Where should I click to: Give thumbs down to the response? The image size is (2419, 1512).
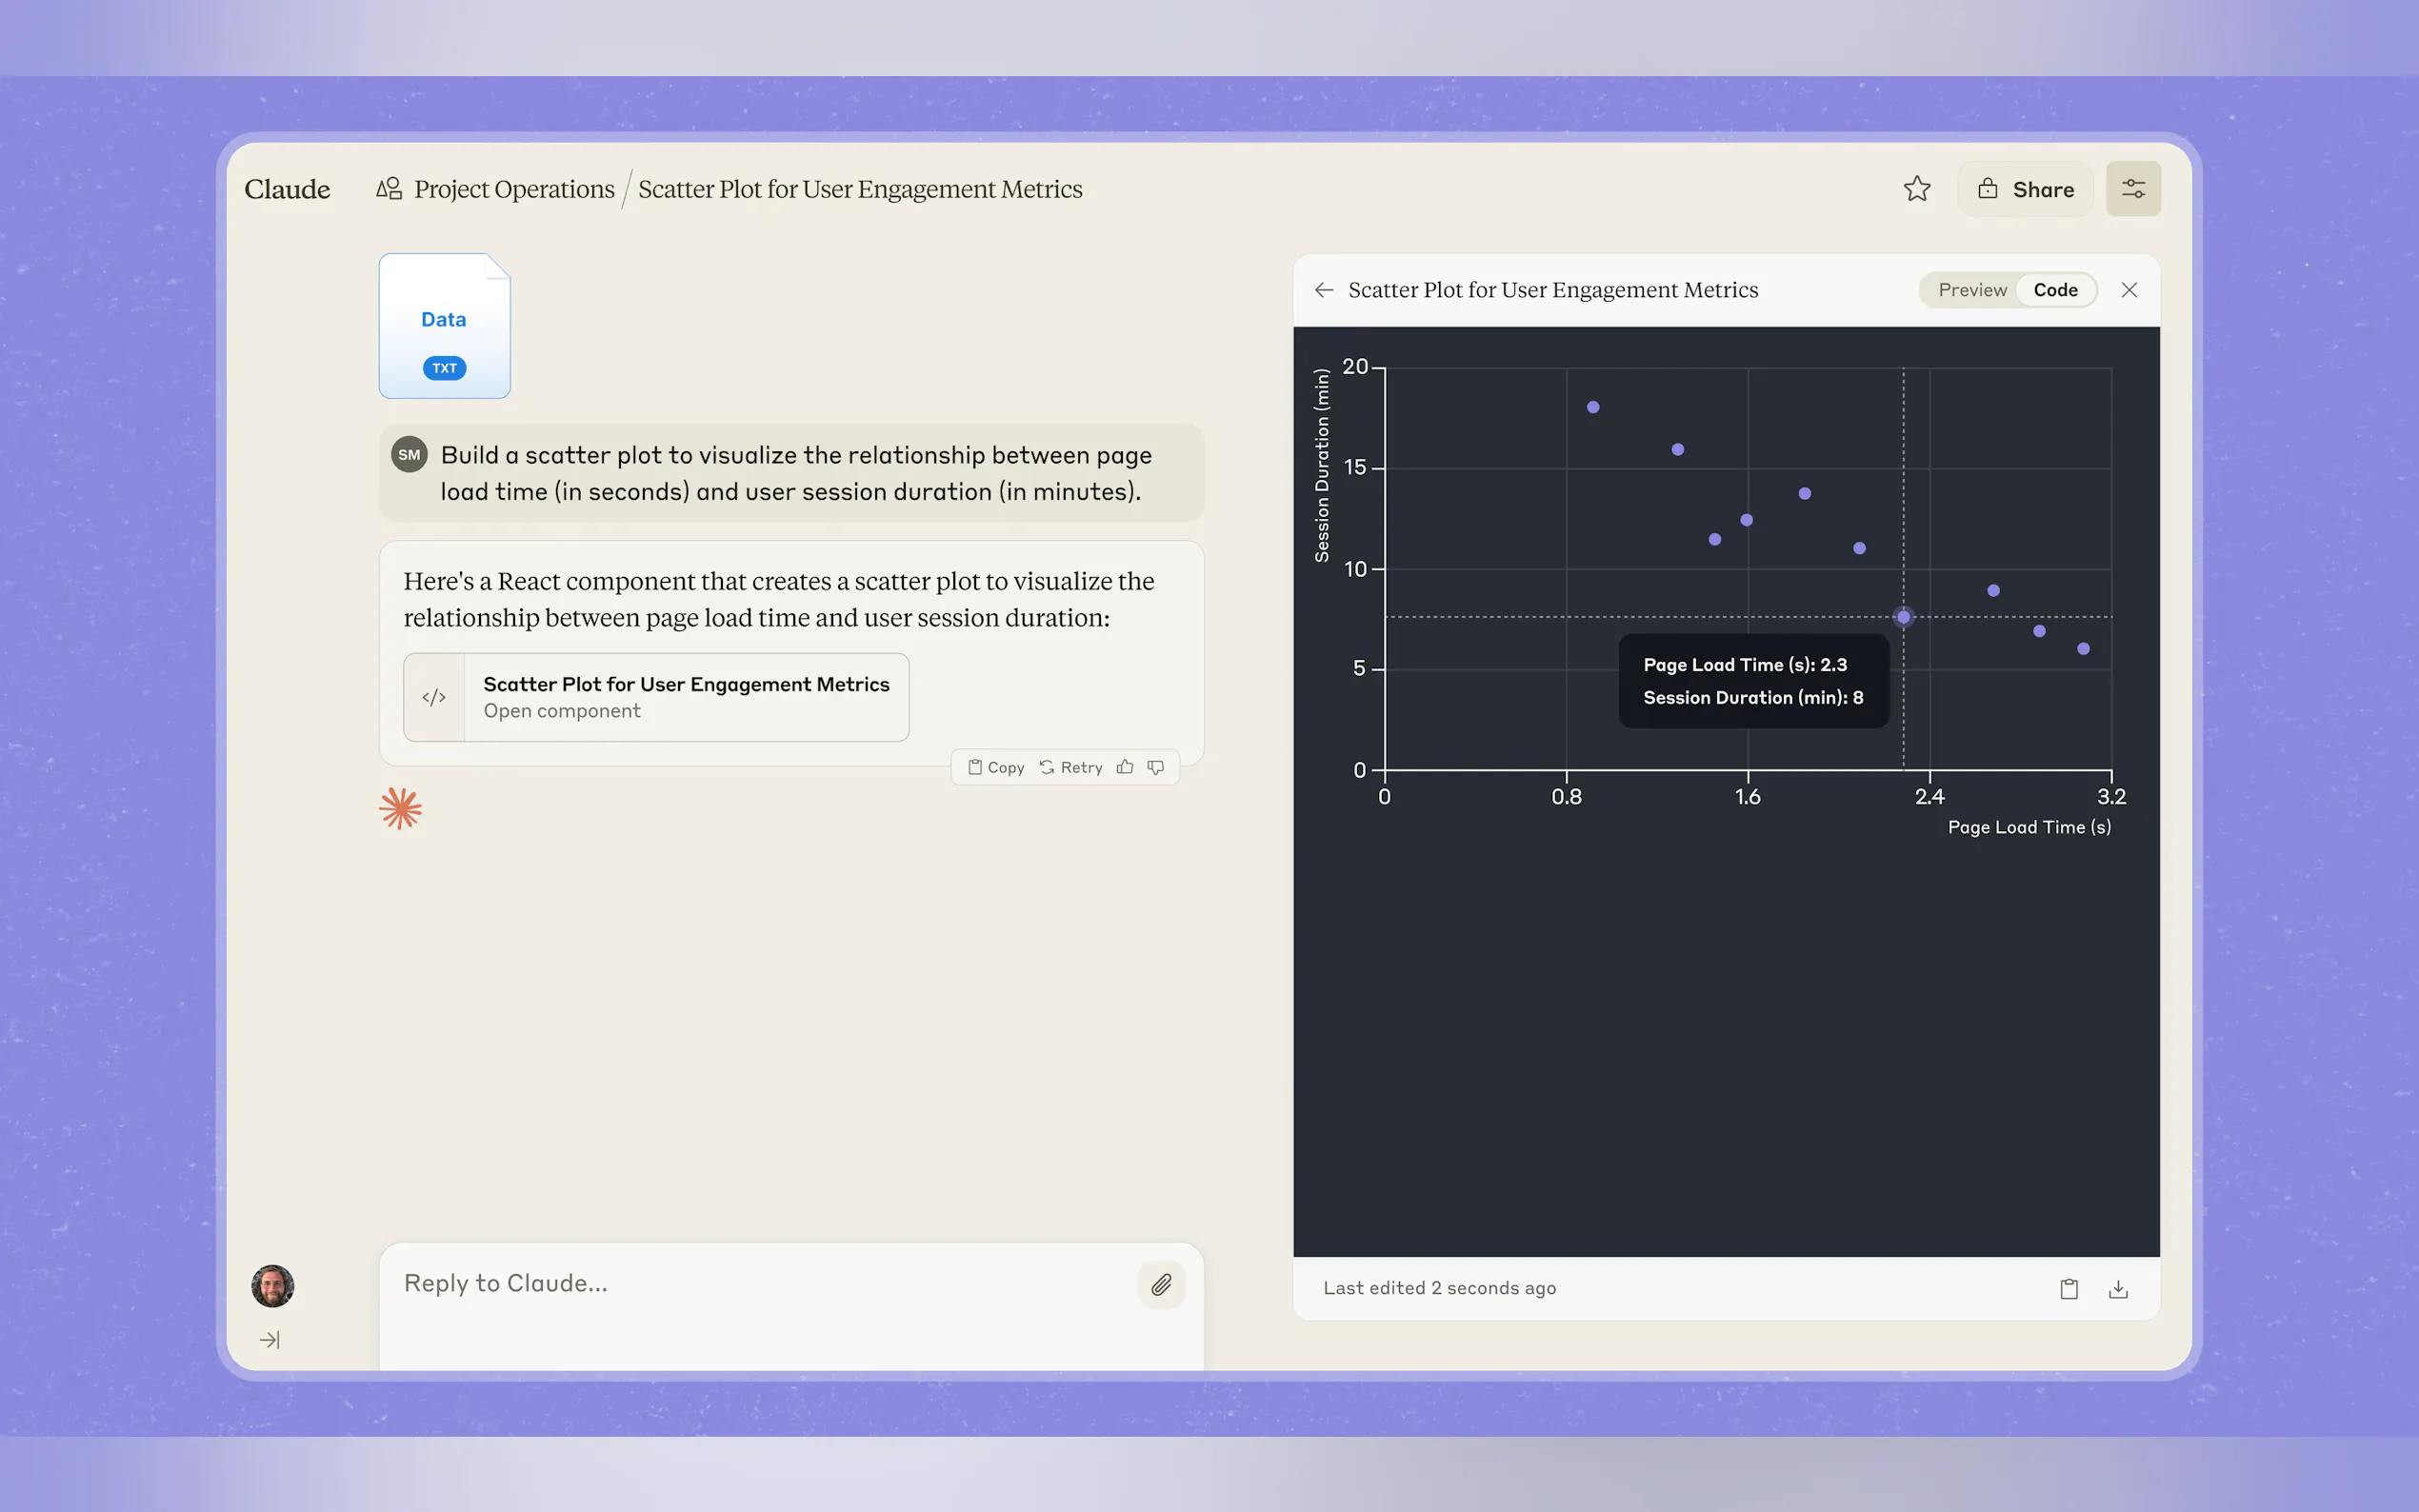click(x=1156, y=767)
